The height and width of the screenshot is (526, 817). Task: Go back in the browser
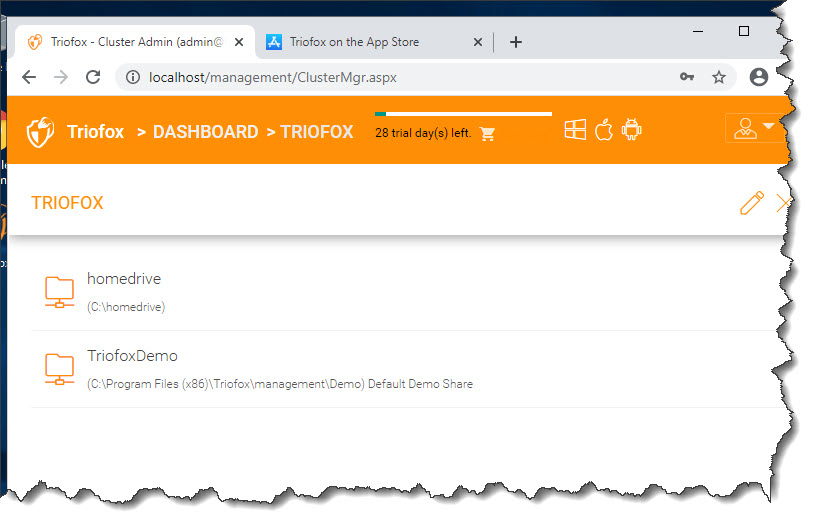[29, 77]
